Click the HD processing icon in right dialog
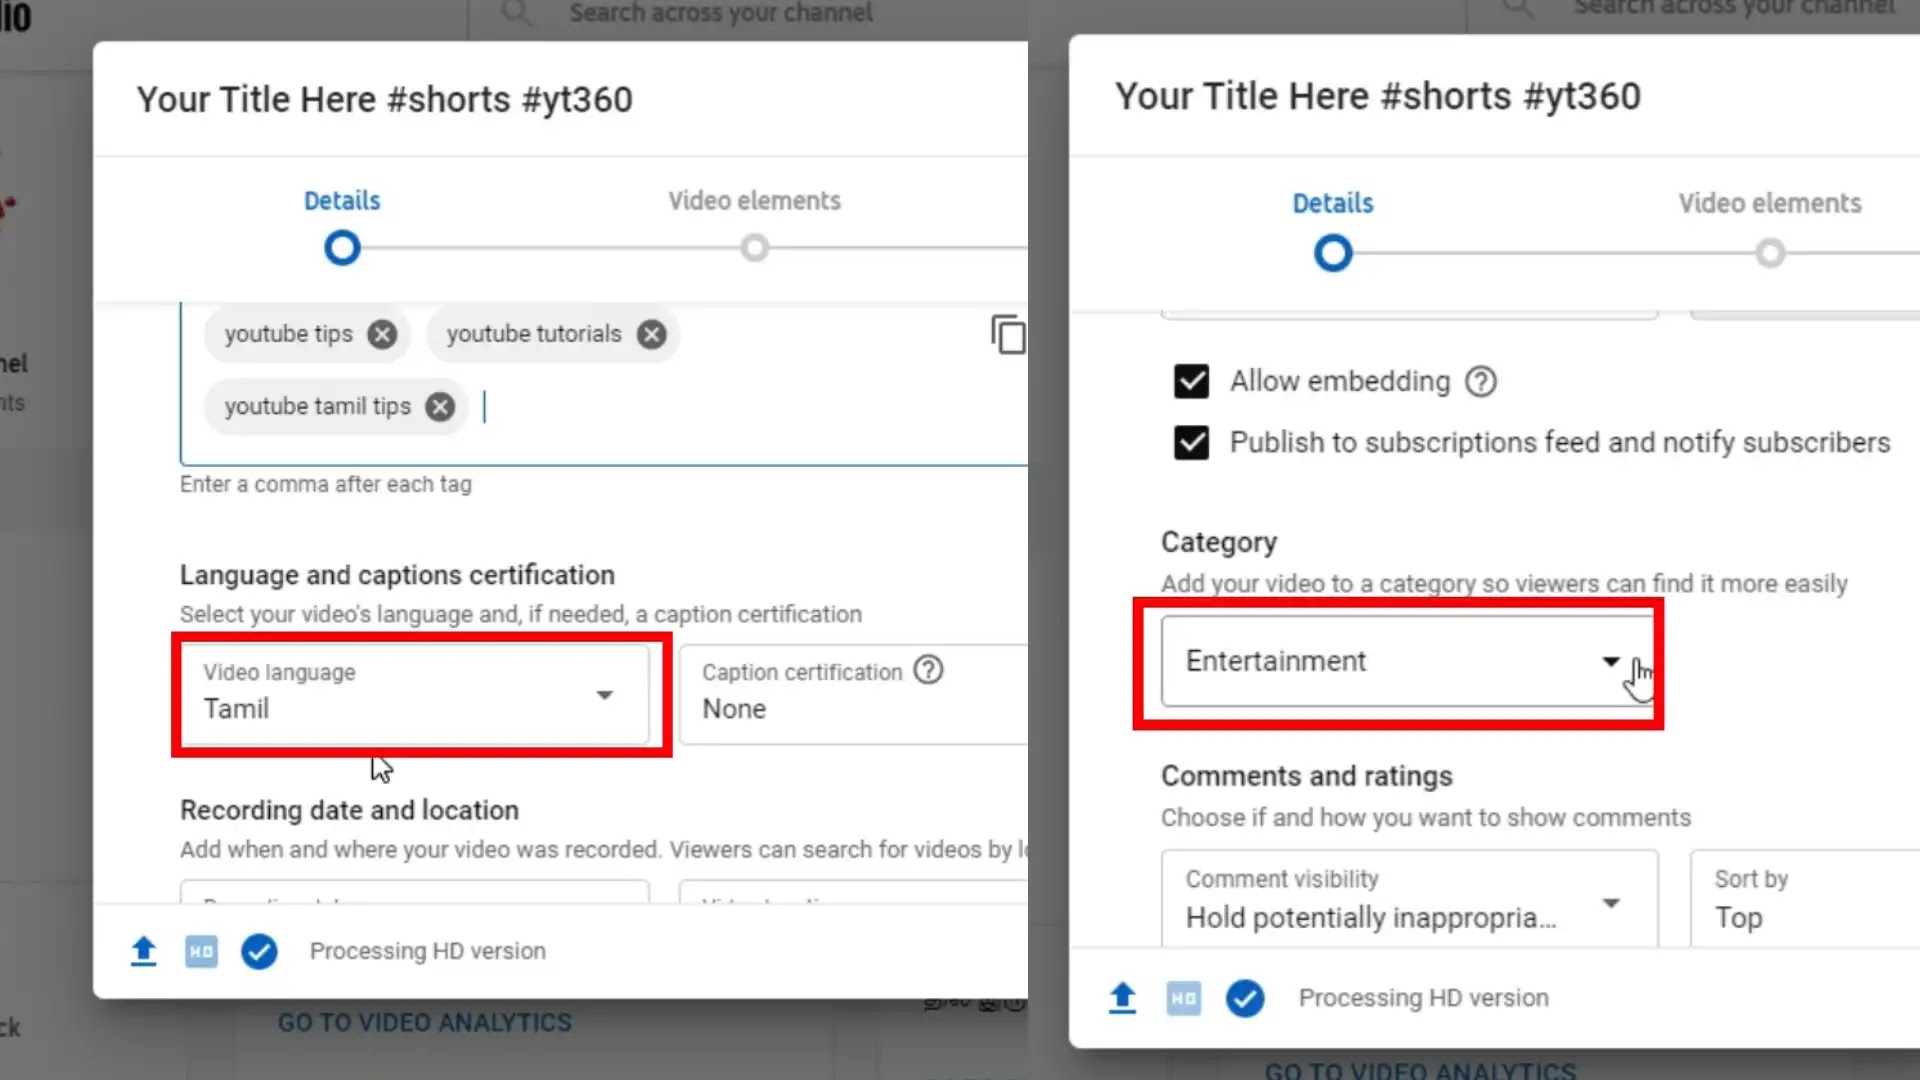 pyautogui.click(x=1184, y=998)
